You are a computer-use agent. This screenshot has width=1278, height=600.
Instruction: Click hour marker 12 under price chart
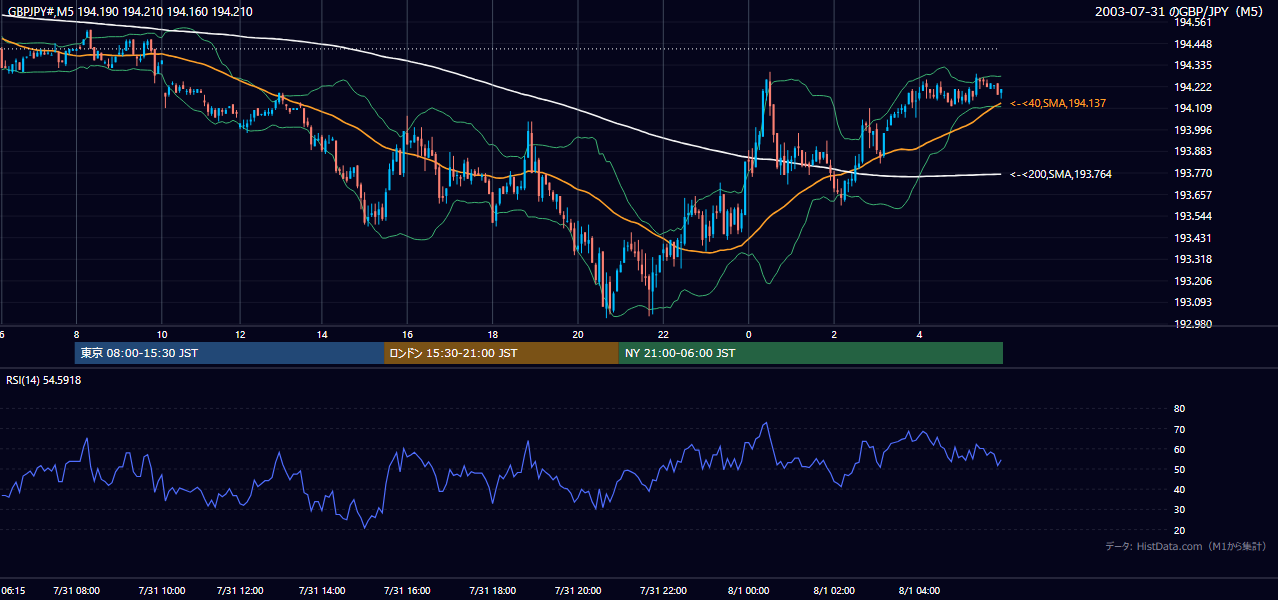(240, 334)
